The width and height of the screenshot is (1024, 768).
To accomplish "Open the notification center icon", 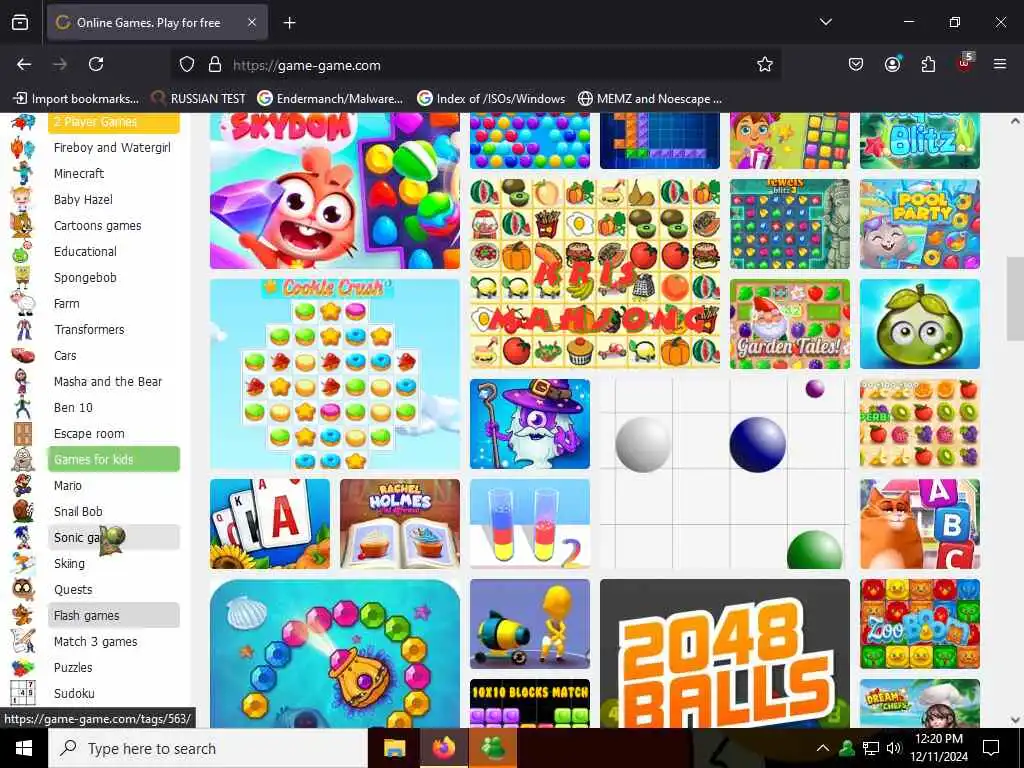I will (x=991, y=748).
